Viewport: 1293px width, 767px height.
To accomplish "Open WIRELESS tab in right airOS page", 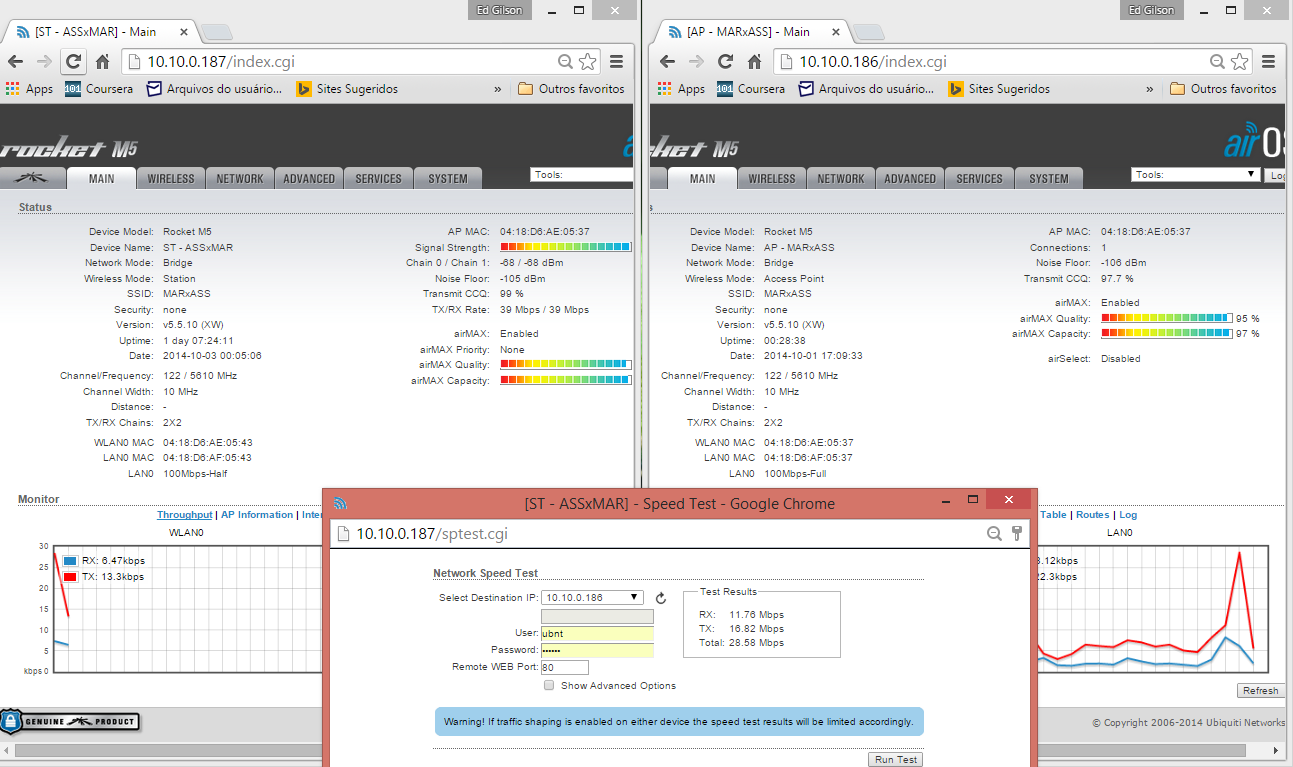I will 772,179.
